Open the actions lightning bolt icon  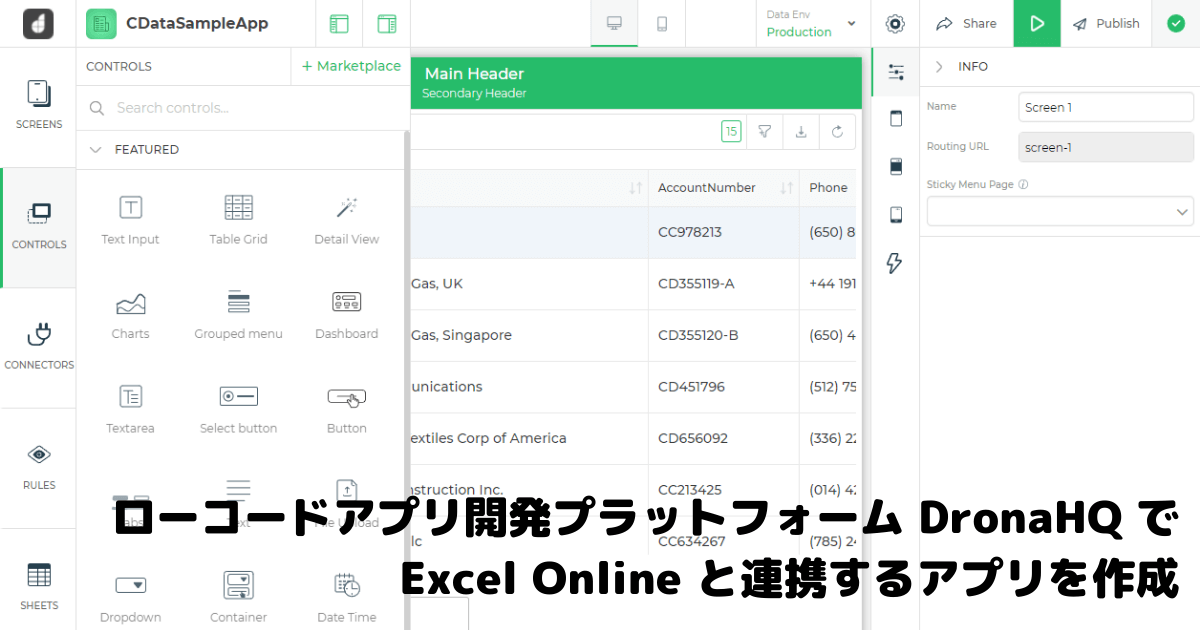point(895,263)
